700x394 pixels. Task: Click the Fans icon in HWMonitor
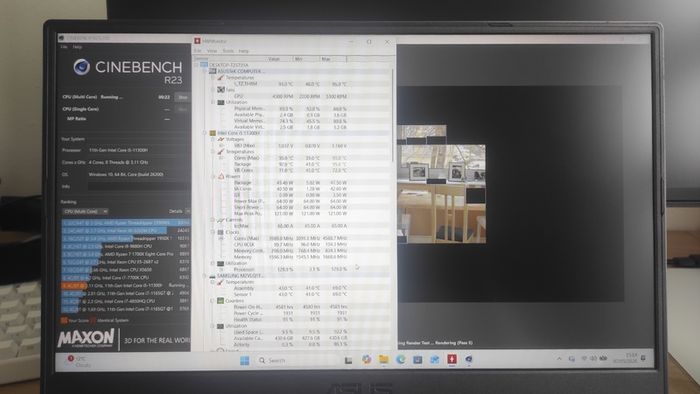221,90
